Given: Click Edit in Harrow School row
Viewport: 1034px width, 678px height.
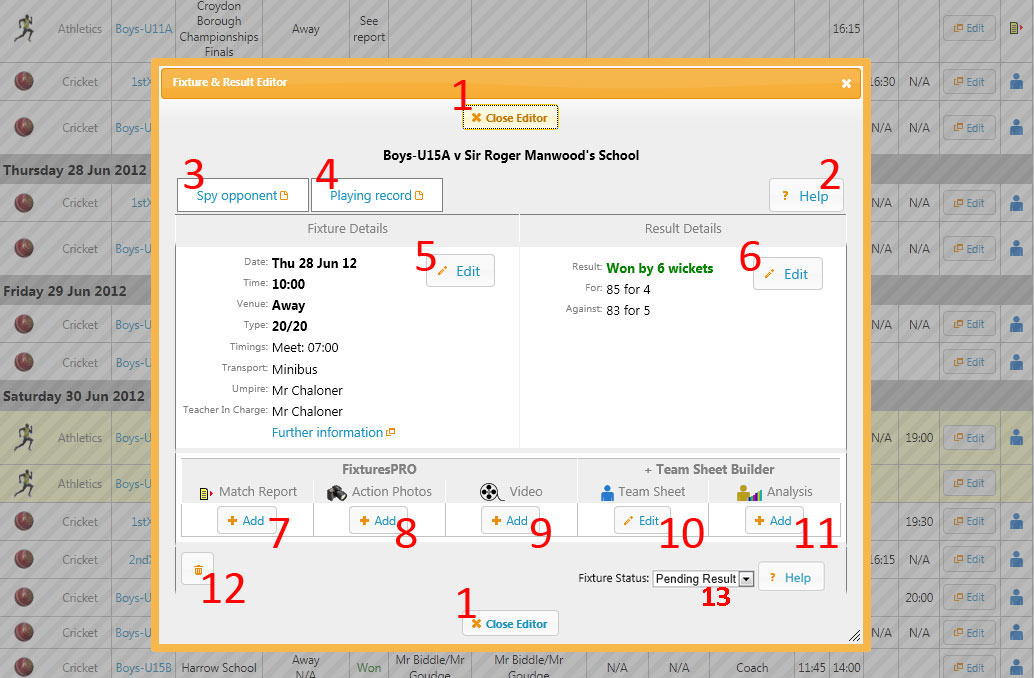Looking at the screenshot, I should 969,667.
